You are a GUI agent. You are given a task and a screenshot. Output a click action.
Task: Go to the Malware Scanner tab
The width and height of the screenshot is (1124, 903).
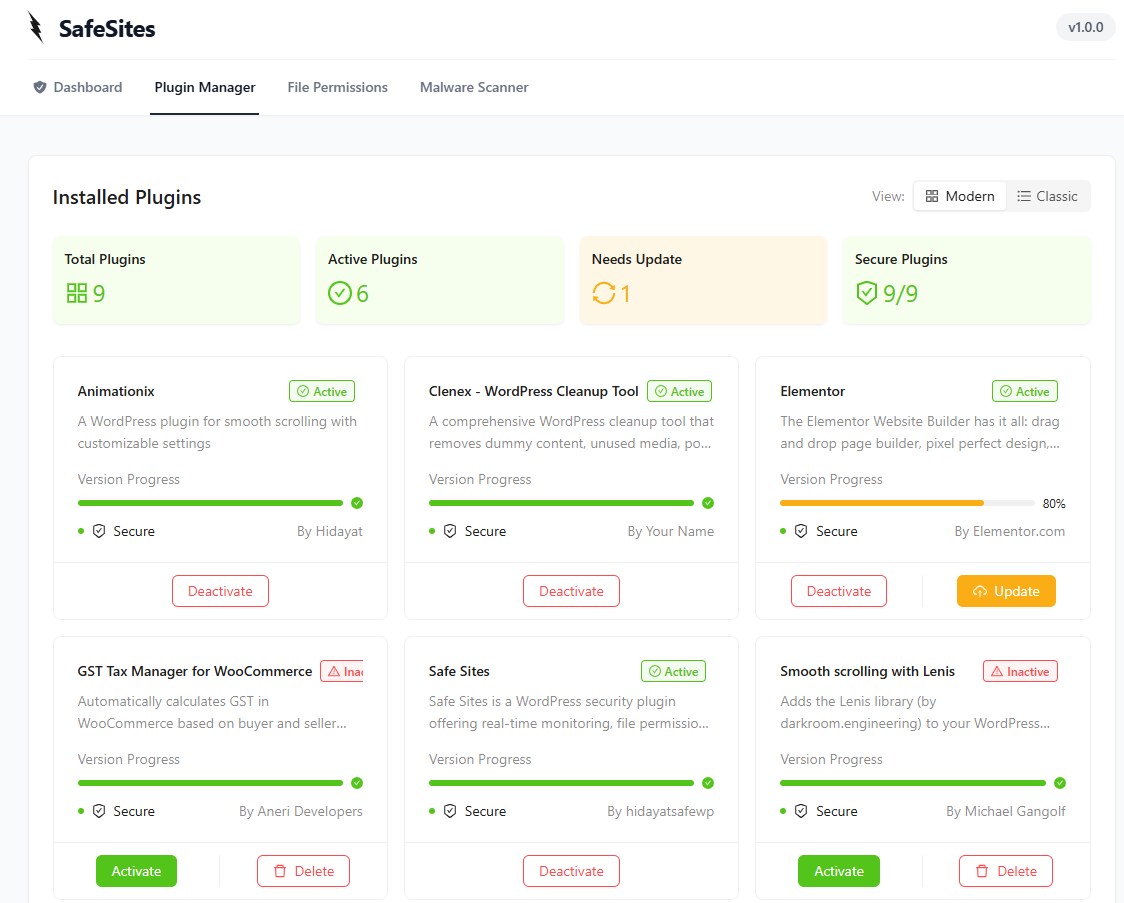[x=474, y=87]
